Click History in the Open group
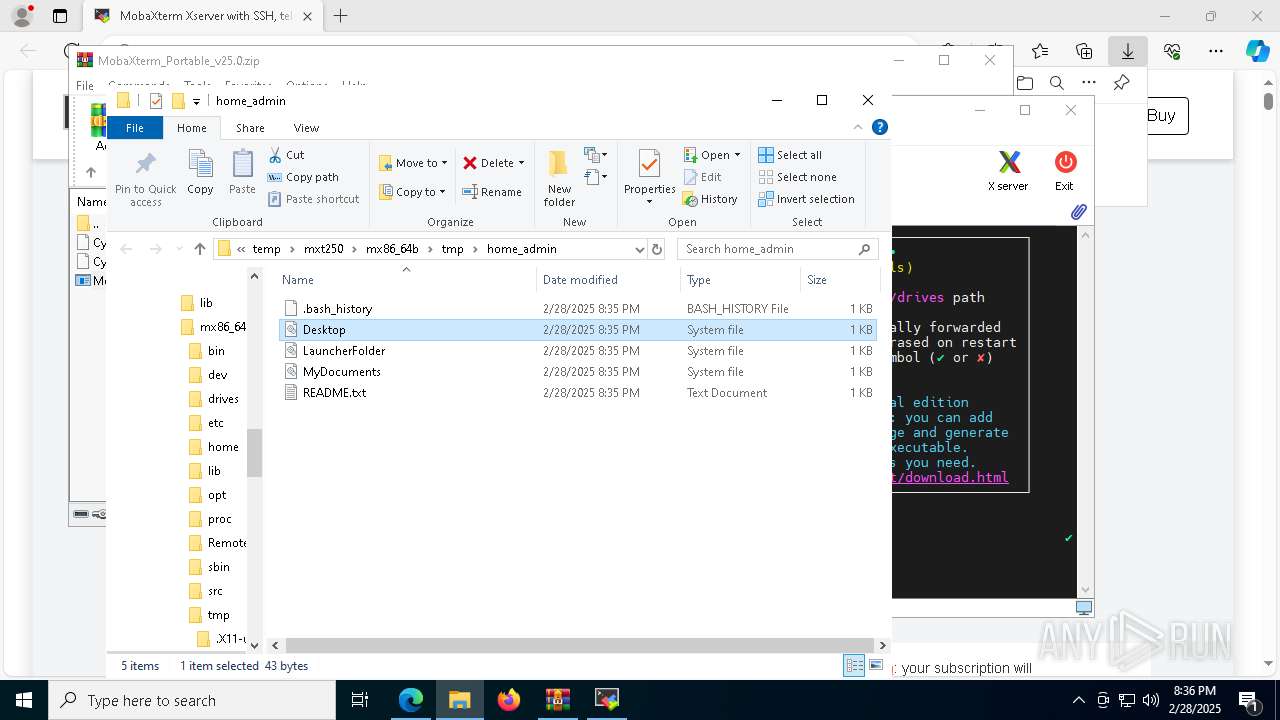1280x720 pixels. [710, 199]
